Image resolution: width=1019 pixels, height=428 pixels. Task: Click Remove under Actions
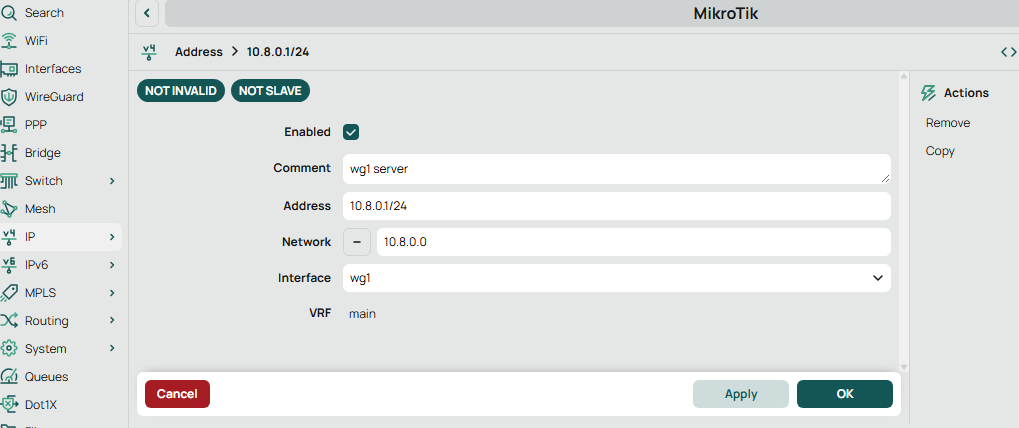[x=948, y=123]
